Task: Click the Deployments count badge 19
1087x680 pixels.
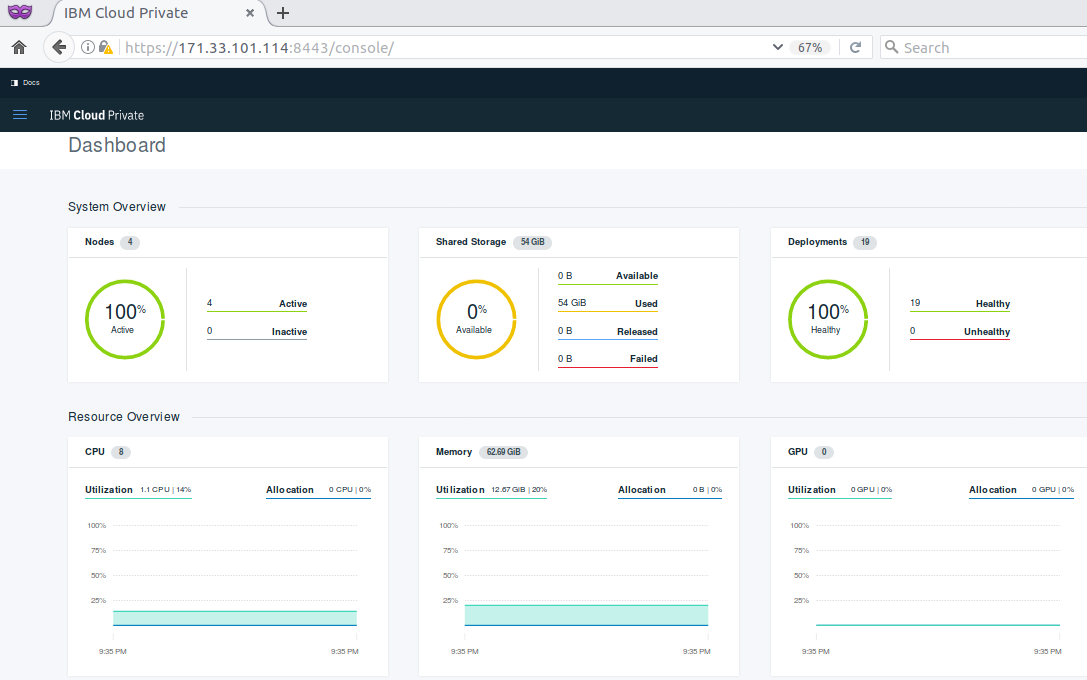Action: (864, 242)
